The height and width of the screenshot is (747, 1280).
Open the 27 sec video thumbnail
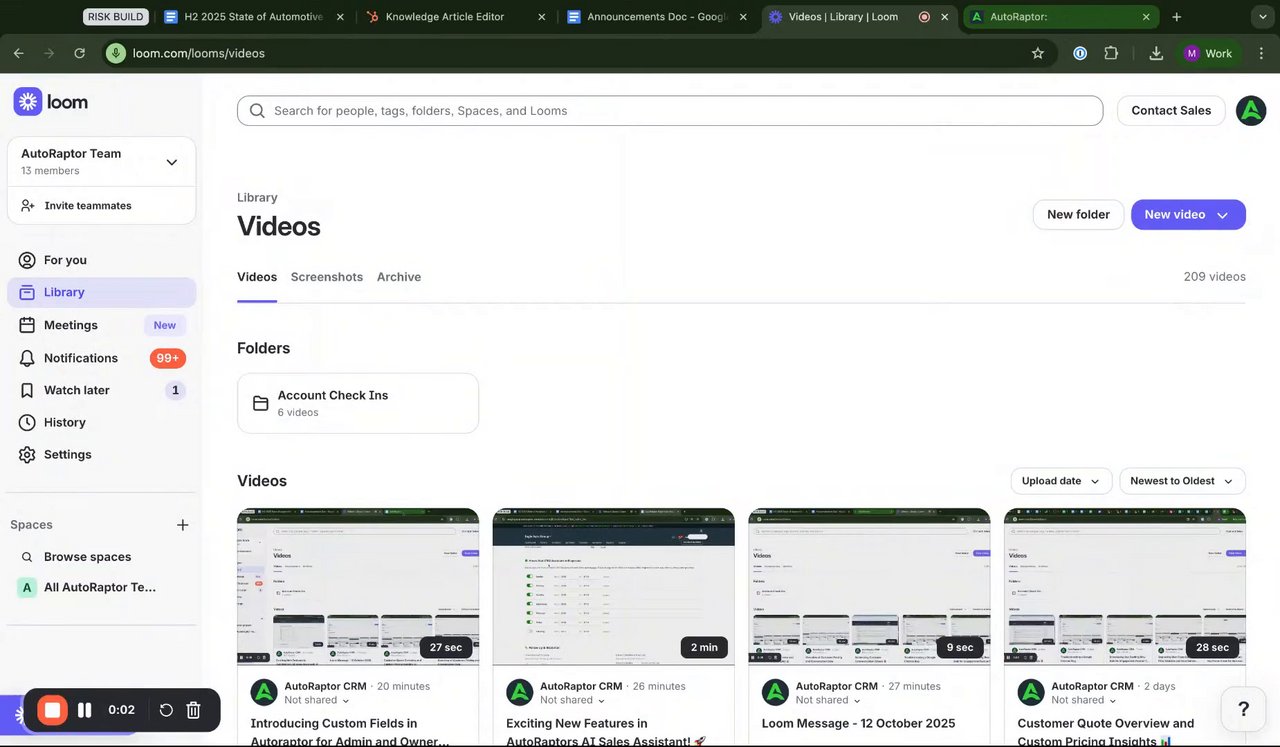[358, 586]
